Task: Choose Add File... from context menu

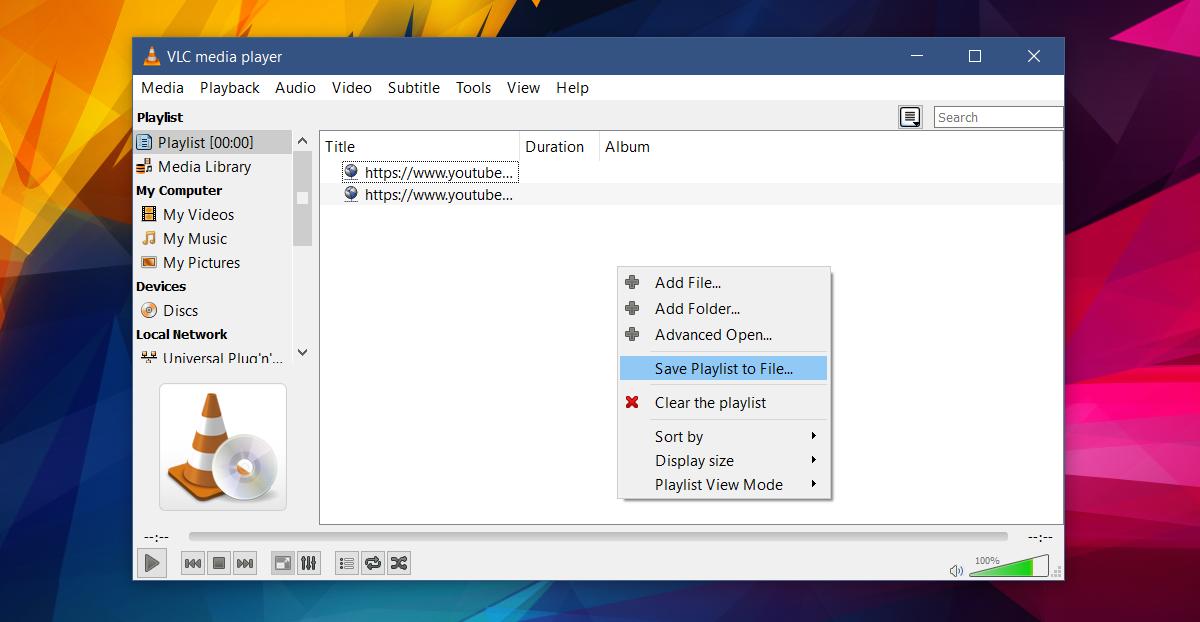Action: 723,283
